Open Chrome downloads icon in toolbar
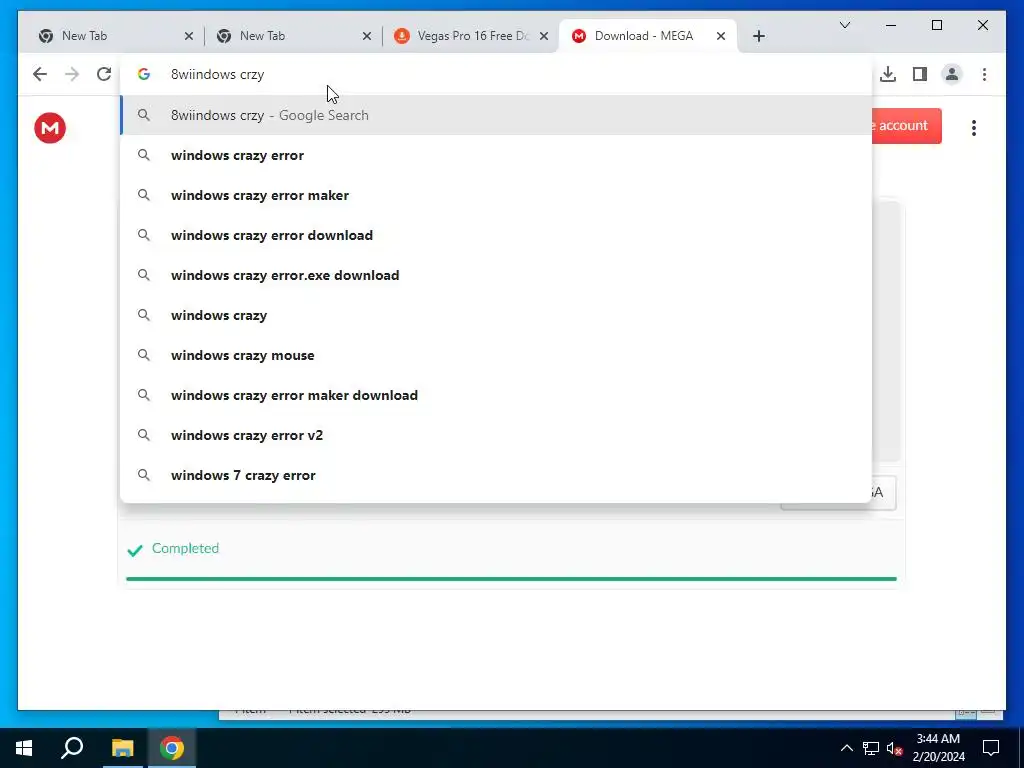This screenshot has width=1024, height=768. coord(888,74)
